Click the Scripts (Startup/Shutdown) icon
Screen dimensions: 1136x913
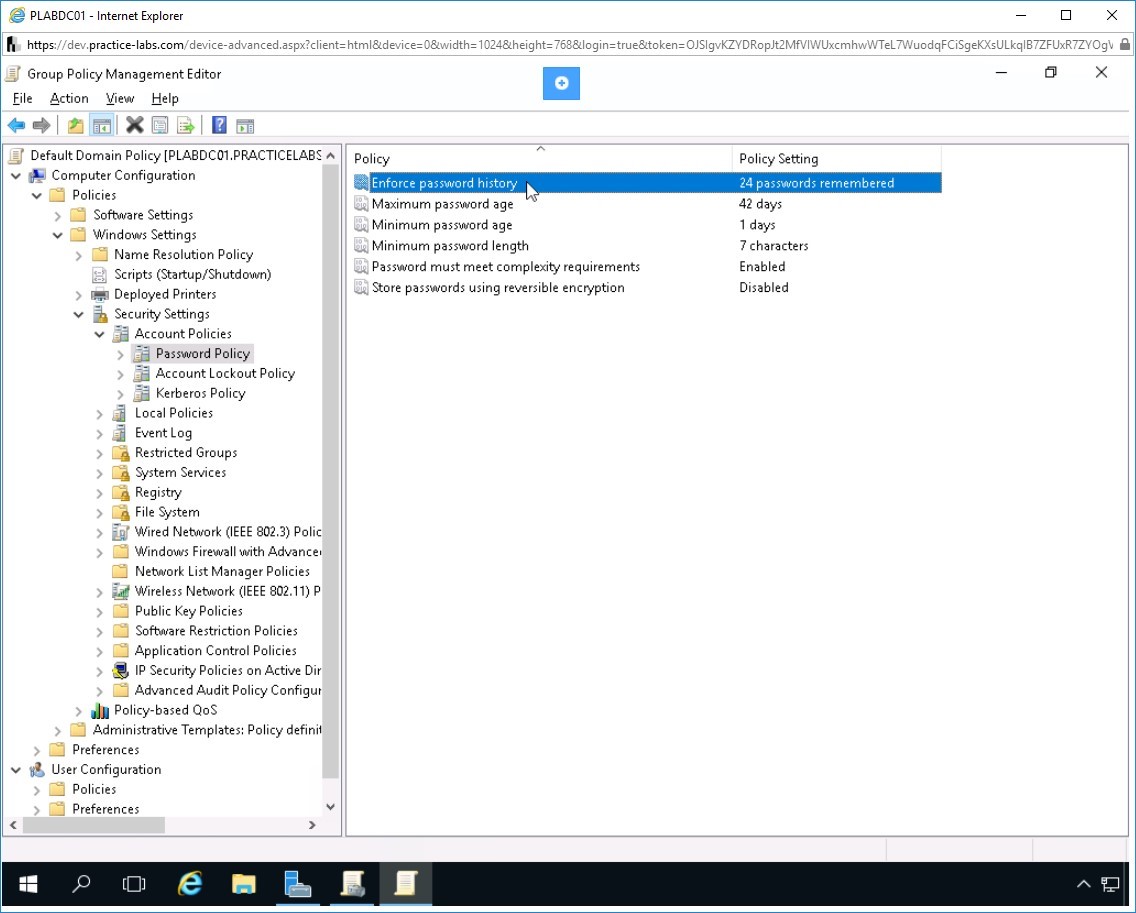[100, 275]
